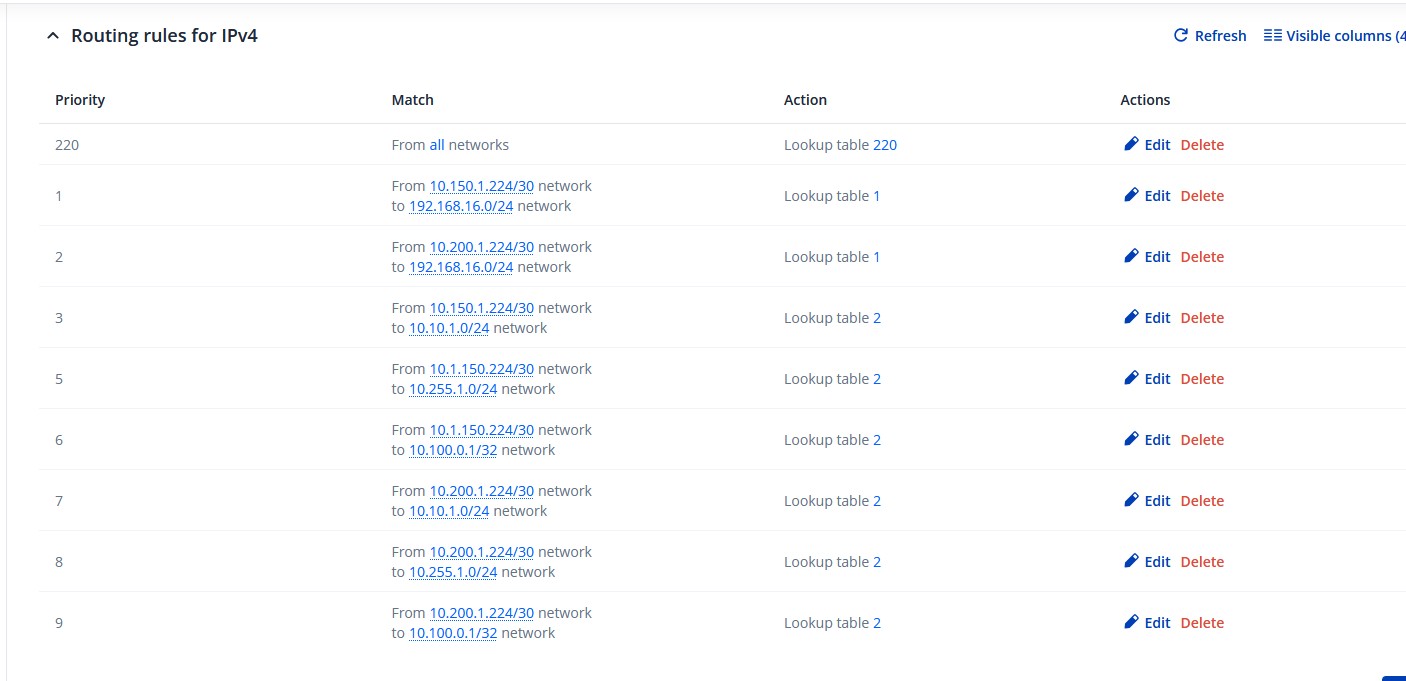The height and width of the screenshot is (681, 1406).
Task: Delete the priority 220 all networks rule
Action: (x=1202, y=145)
